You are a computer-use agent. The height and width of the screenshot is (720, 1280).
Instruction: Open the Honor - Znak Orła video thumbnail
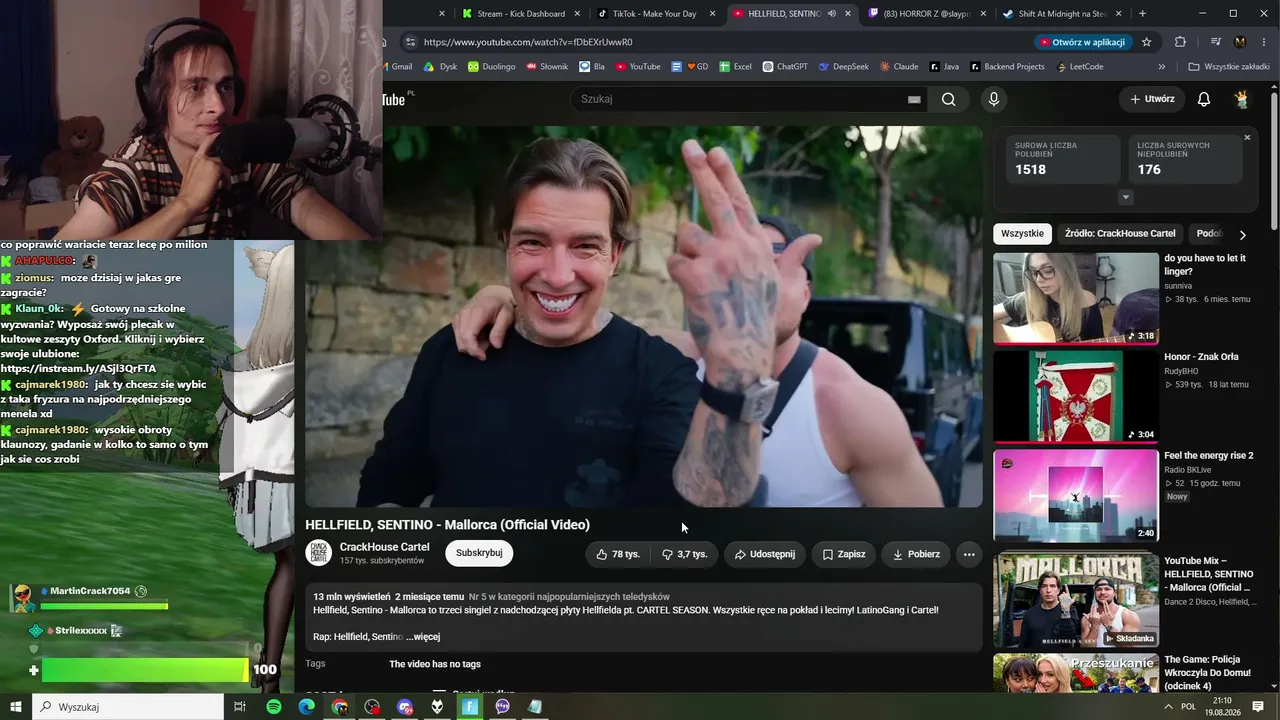coord(1076,396)
